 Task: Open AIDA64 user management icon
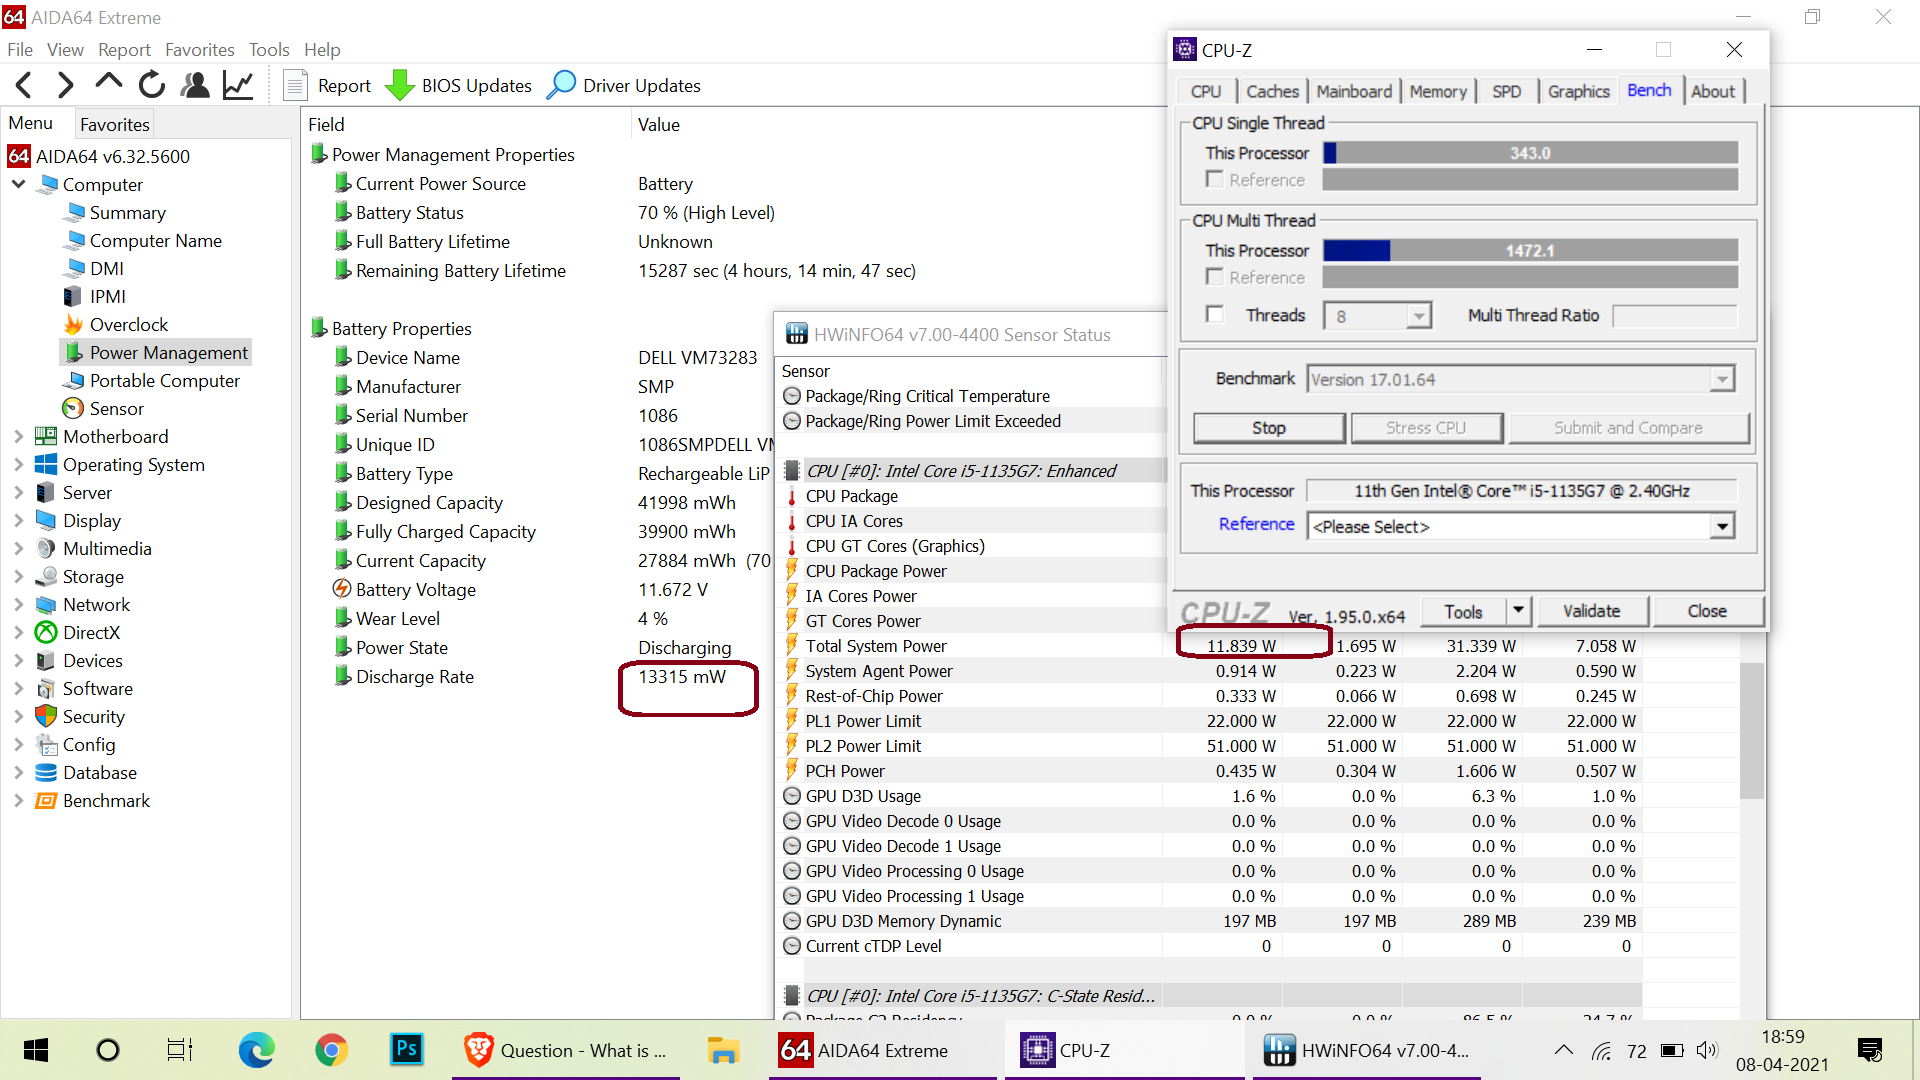[195, 85]
